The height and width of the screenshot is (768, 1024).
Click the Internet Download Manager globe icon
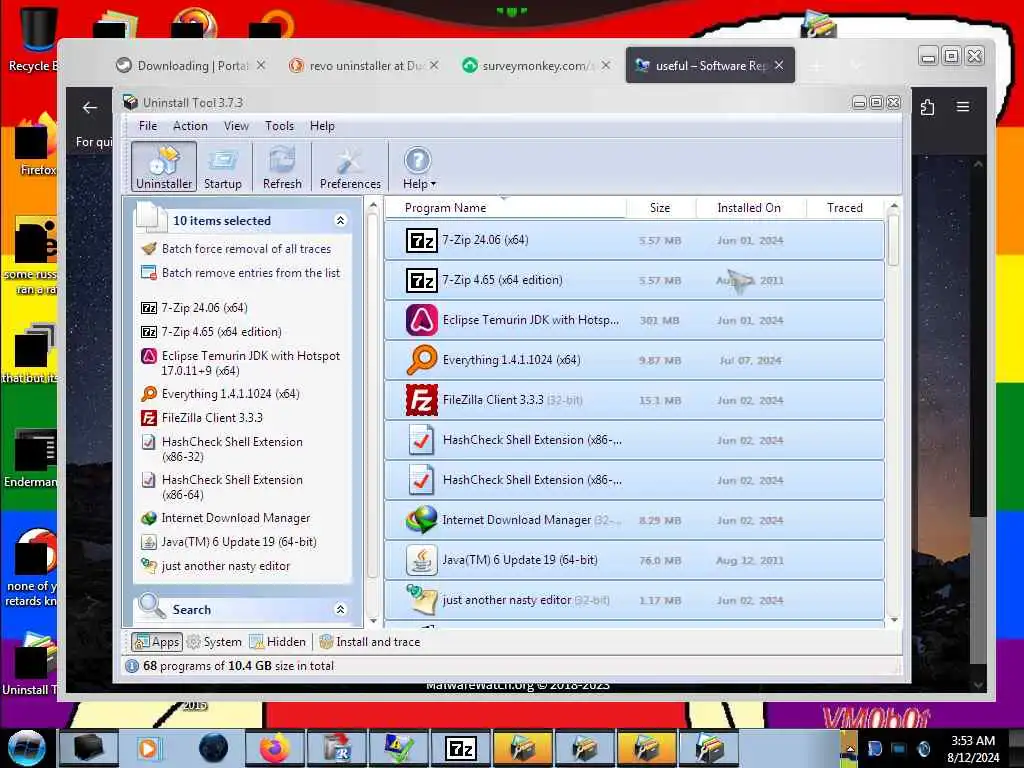coord(421,520)
